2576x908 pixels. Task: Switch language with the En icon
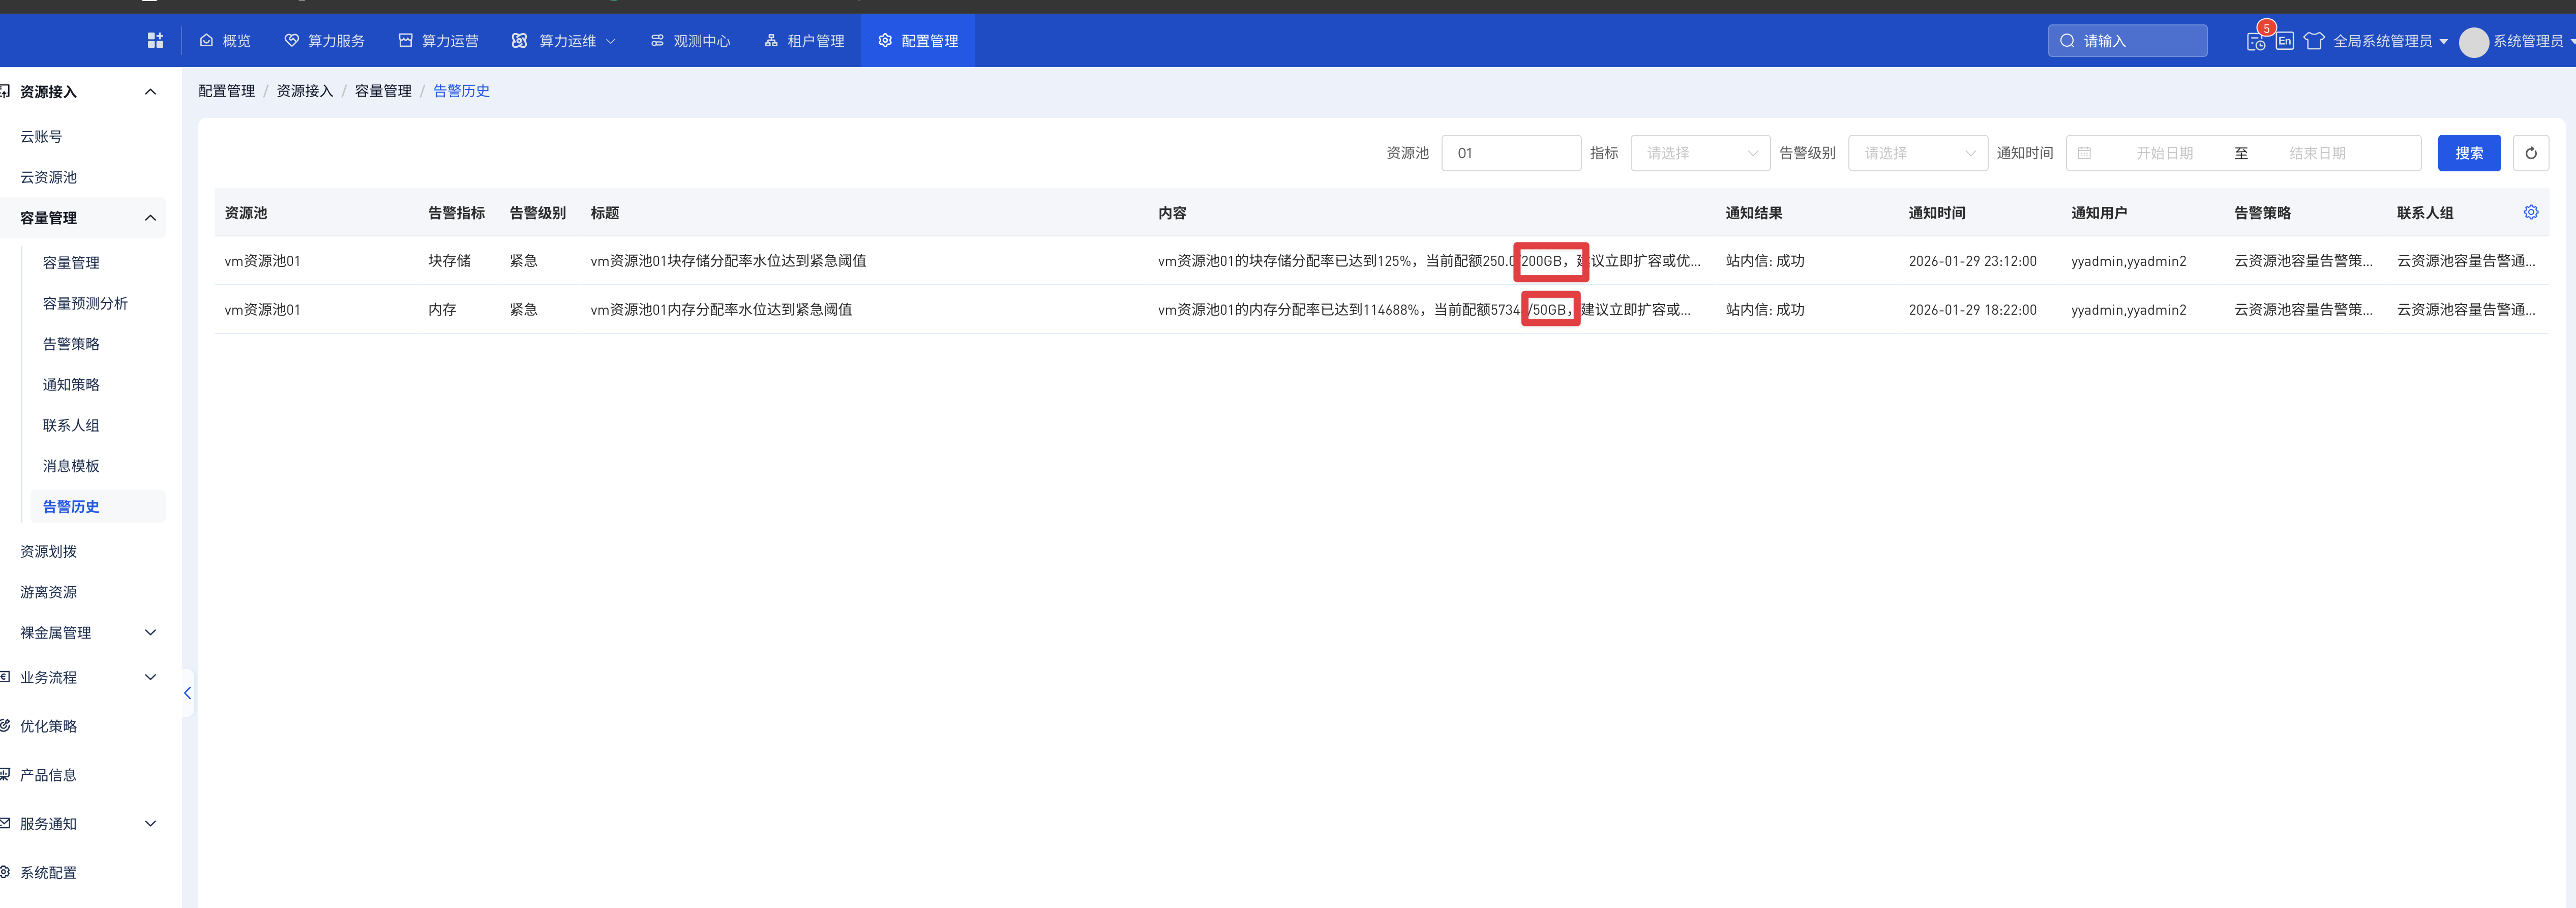(x=2285, y=41)
